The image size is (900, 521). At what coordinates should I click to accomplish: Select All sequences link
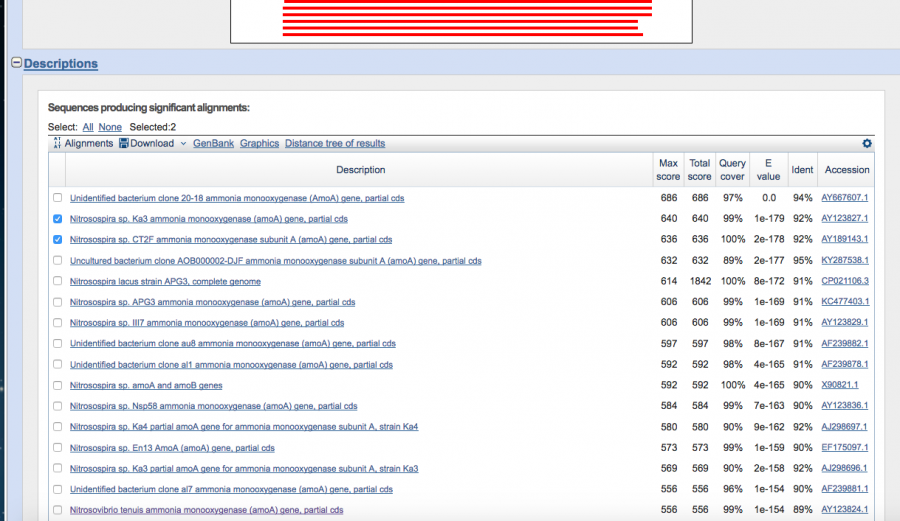point(88,127)
